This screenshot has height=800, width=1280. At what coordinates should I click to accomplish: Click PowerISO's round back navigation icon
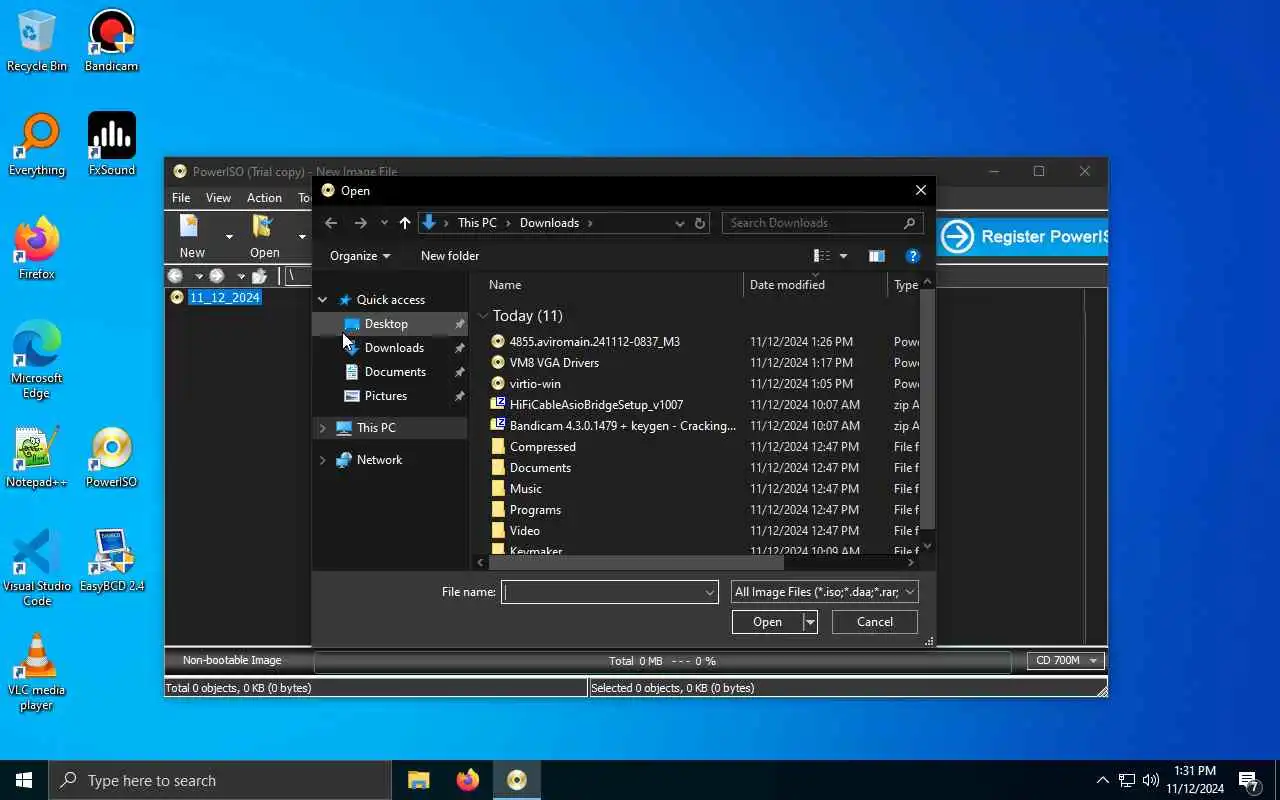(176, 276)
